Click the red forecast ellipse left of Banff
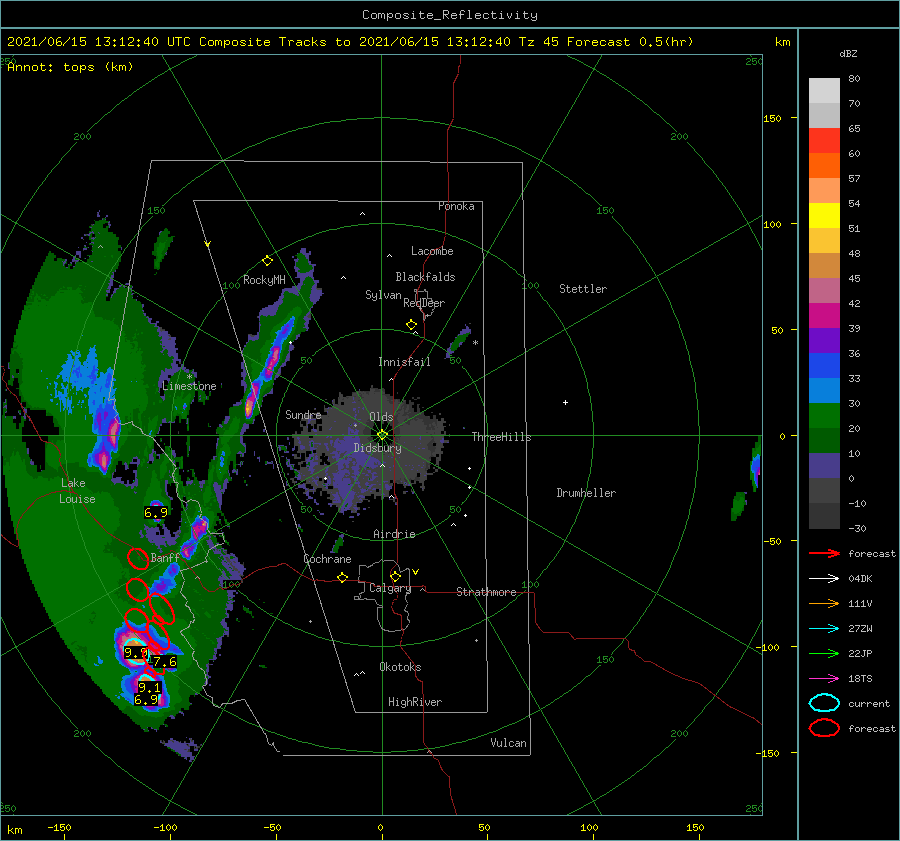The width and height of the screenshot is (900, 841). point(138,558)
